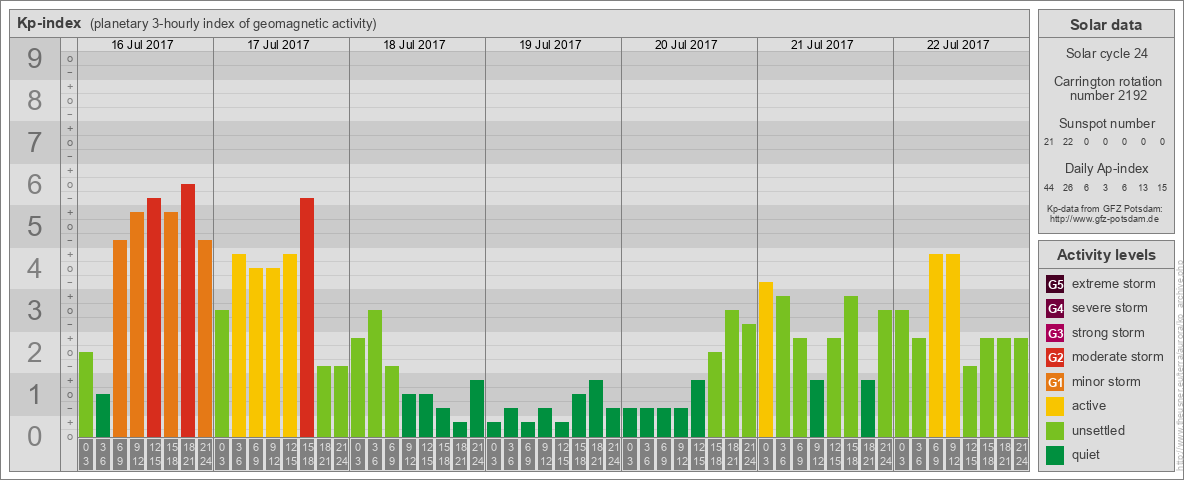
Task: Click the sunspot number value 21
Action: (1049, 142)
